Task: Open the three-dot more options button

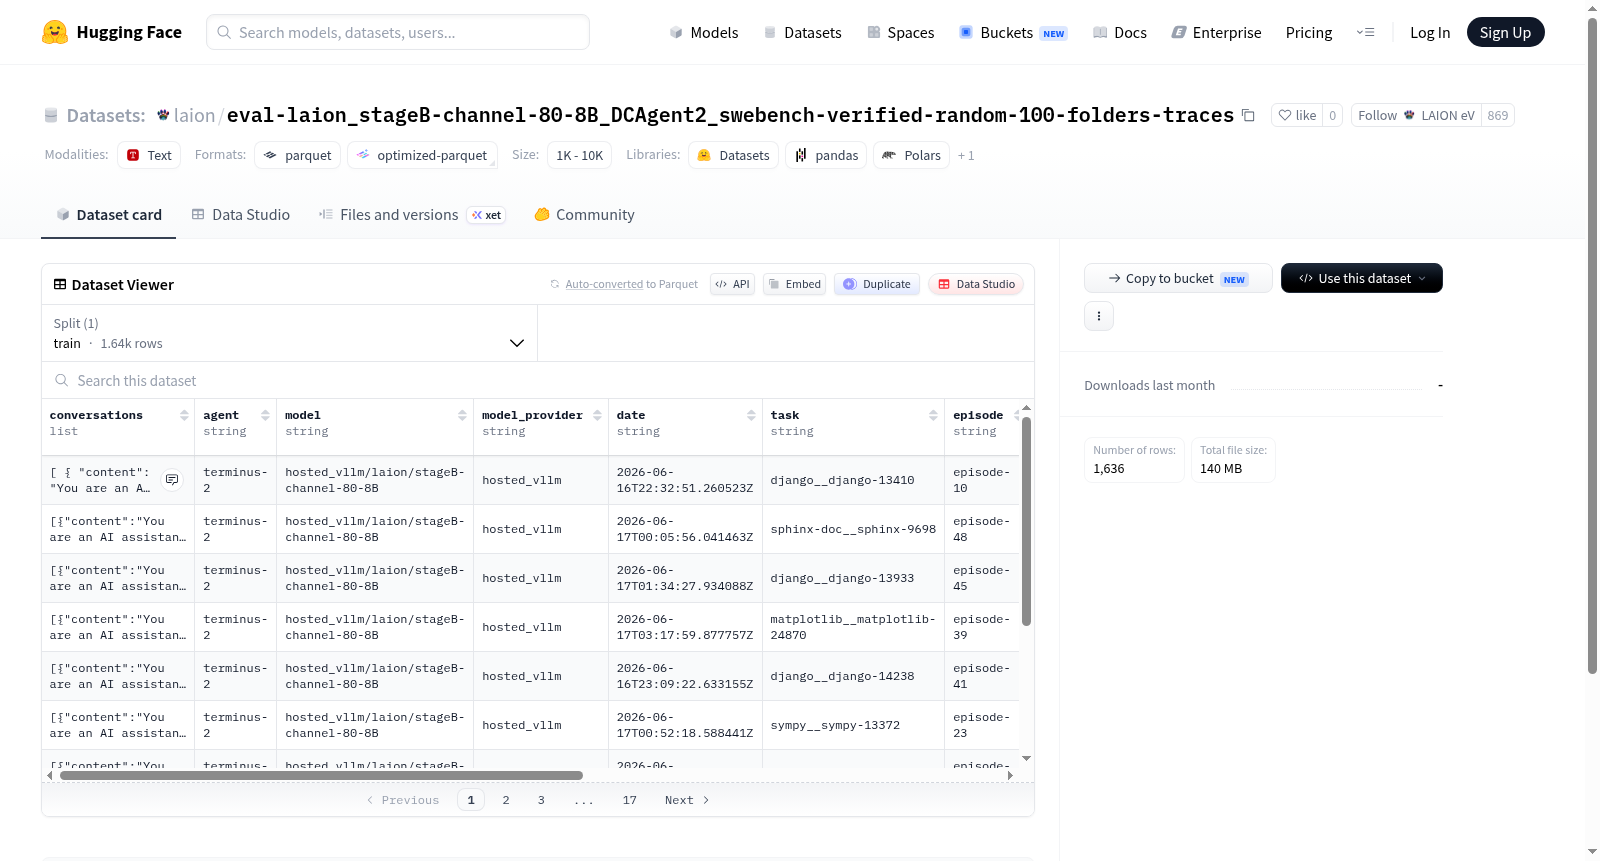Action: coord(1099,316)
